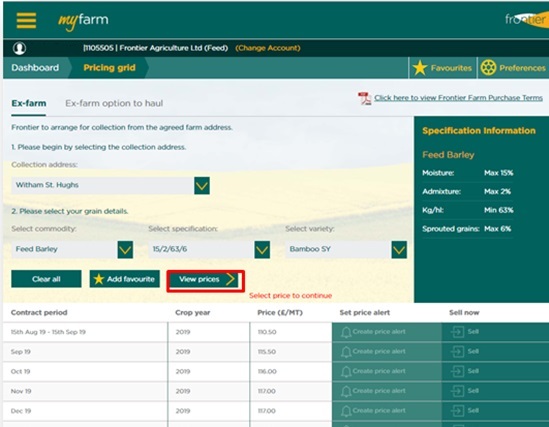Open the hamburger menu icon
Image resolution: width=549 pixels, height=427 pixels.
coord(26,21)
